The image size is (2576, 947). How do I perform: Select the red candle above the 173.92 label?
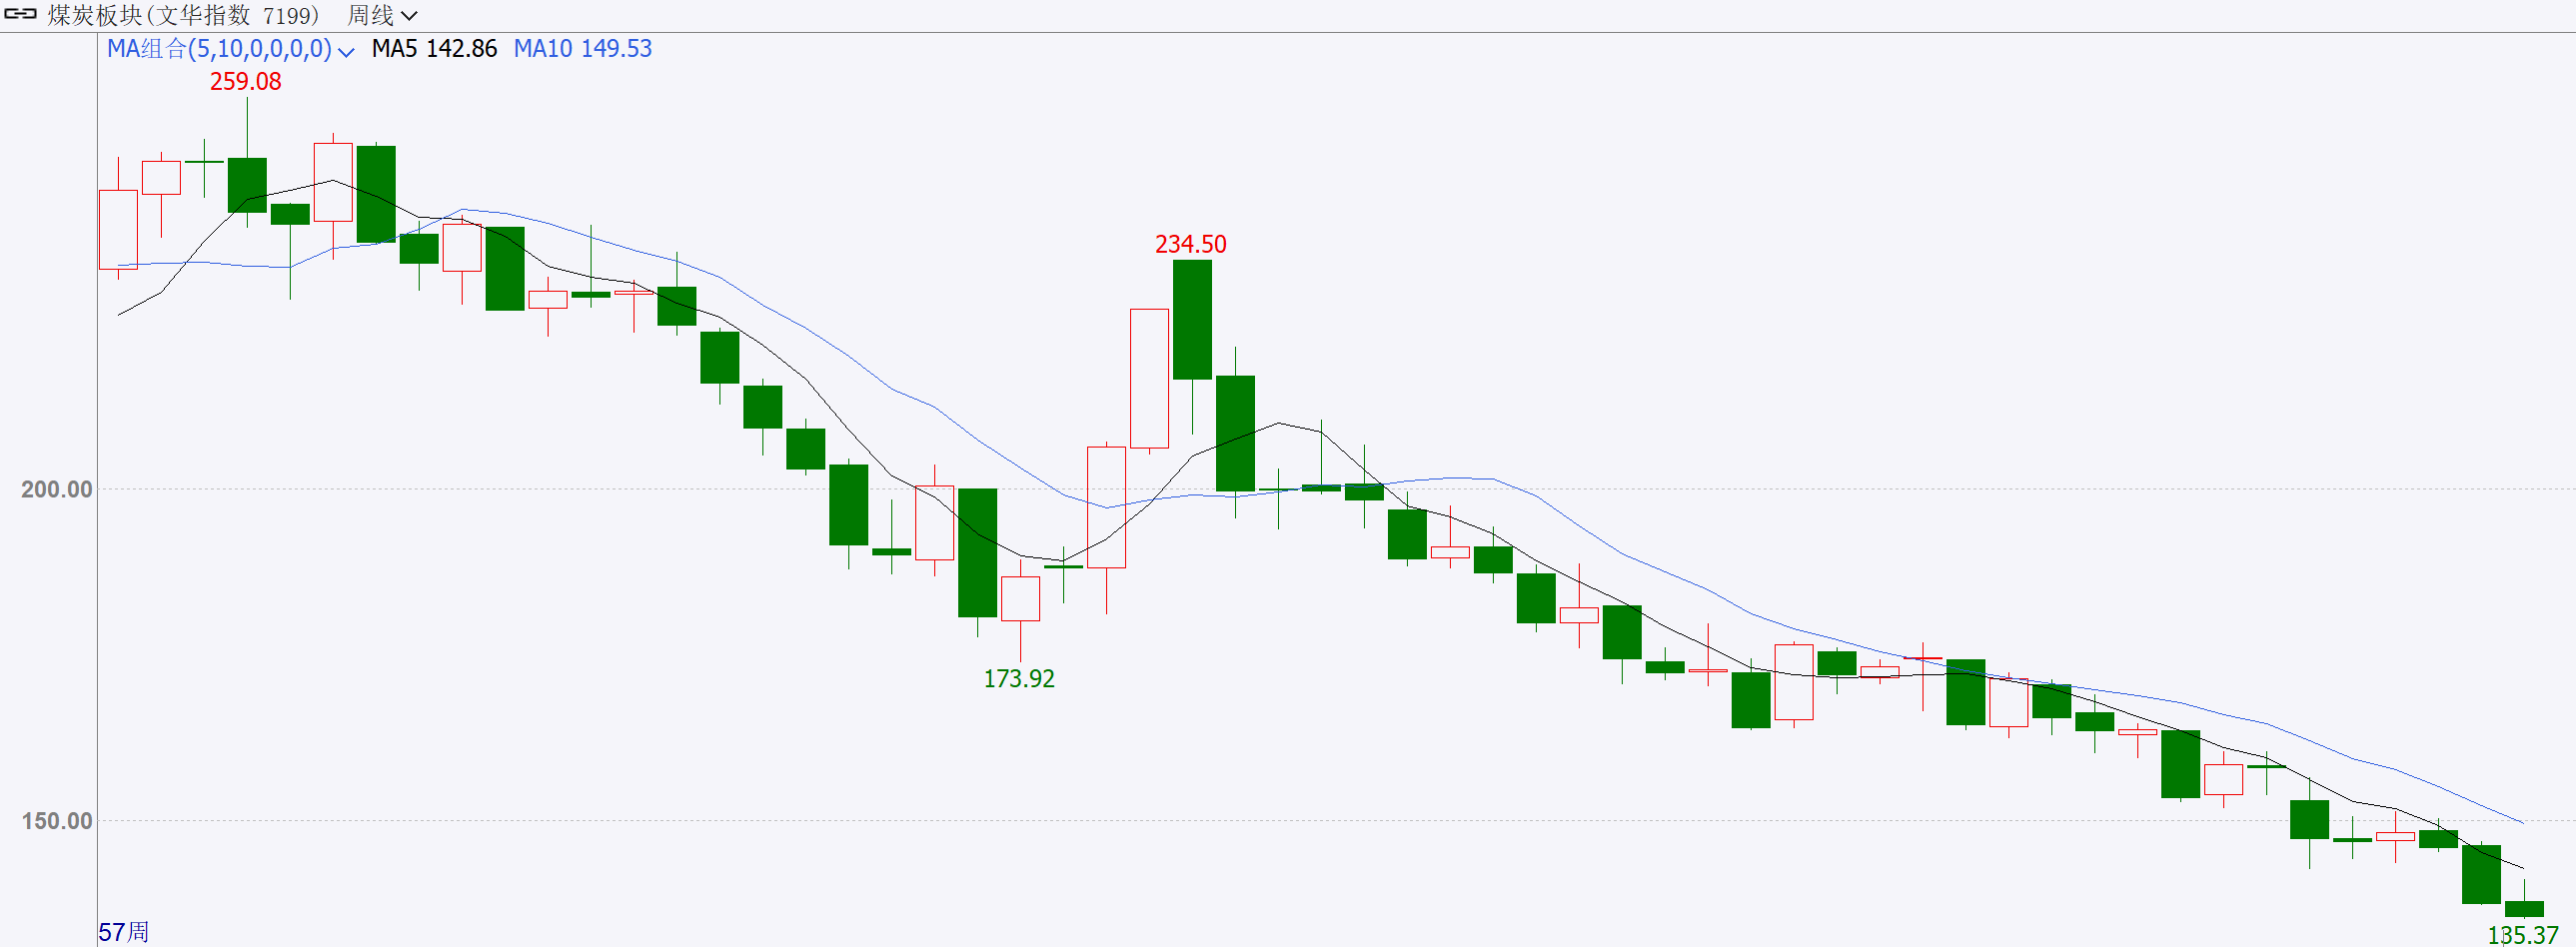(1020, 598)
